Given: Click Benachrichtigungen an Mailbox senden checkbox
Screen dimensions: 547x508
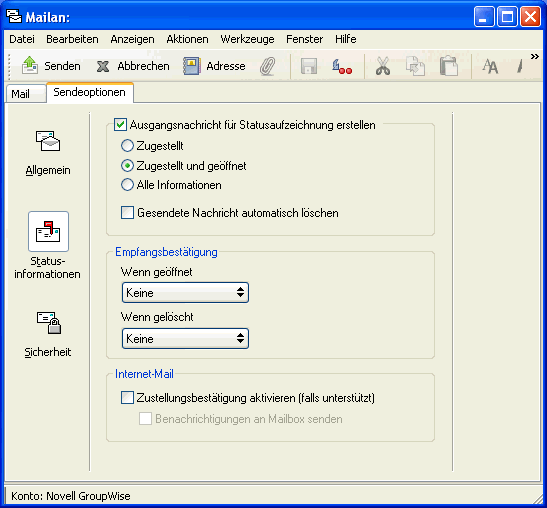Looking at the screenshot, I should coord(145,418).
